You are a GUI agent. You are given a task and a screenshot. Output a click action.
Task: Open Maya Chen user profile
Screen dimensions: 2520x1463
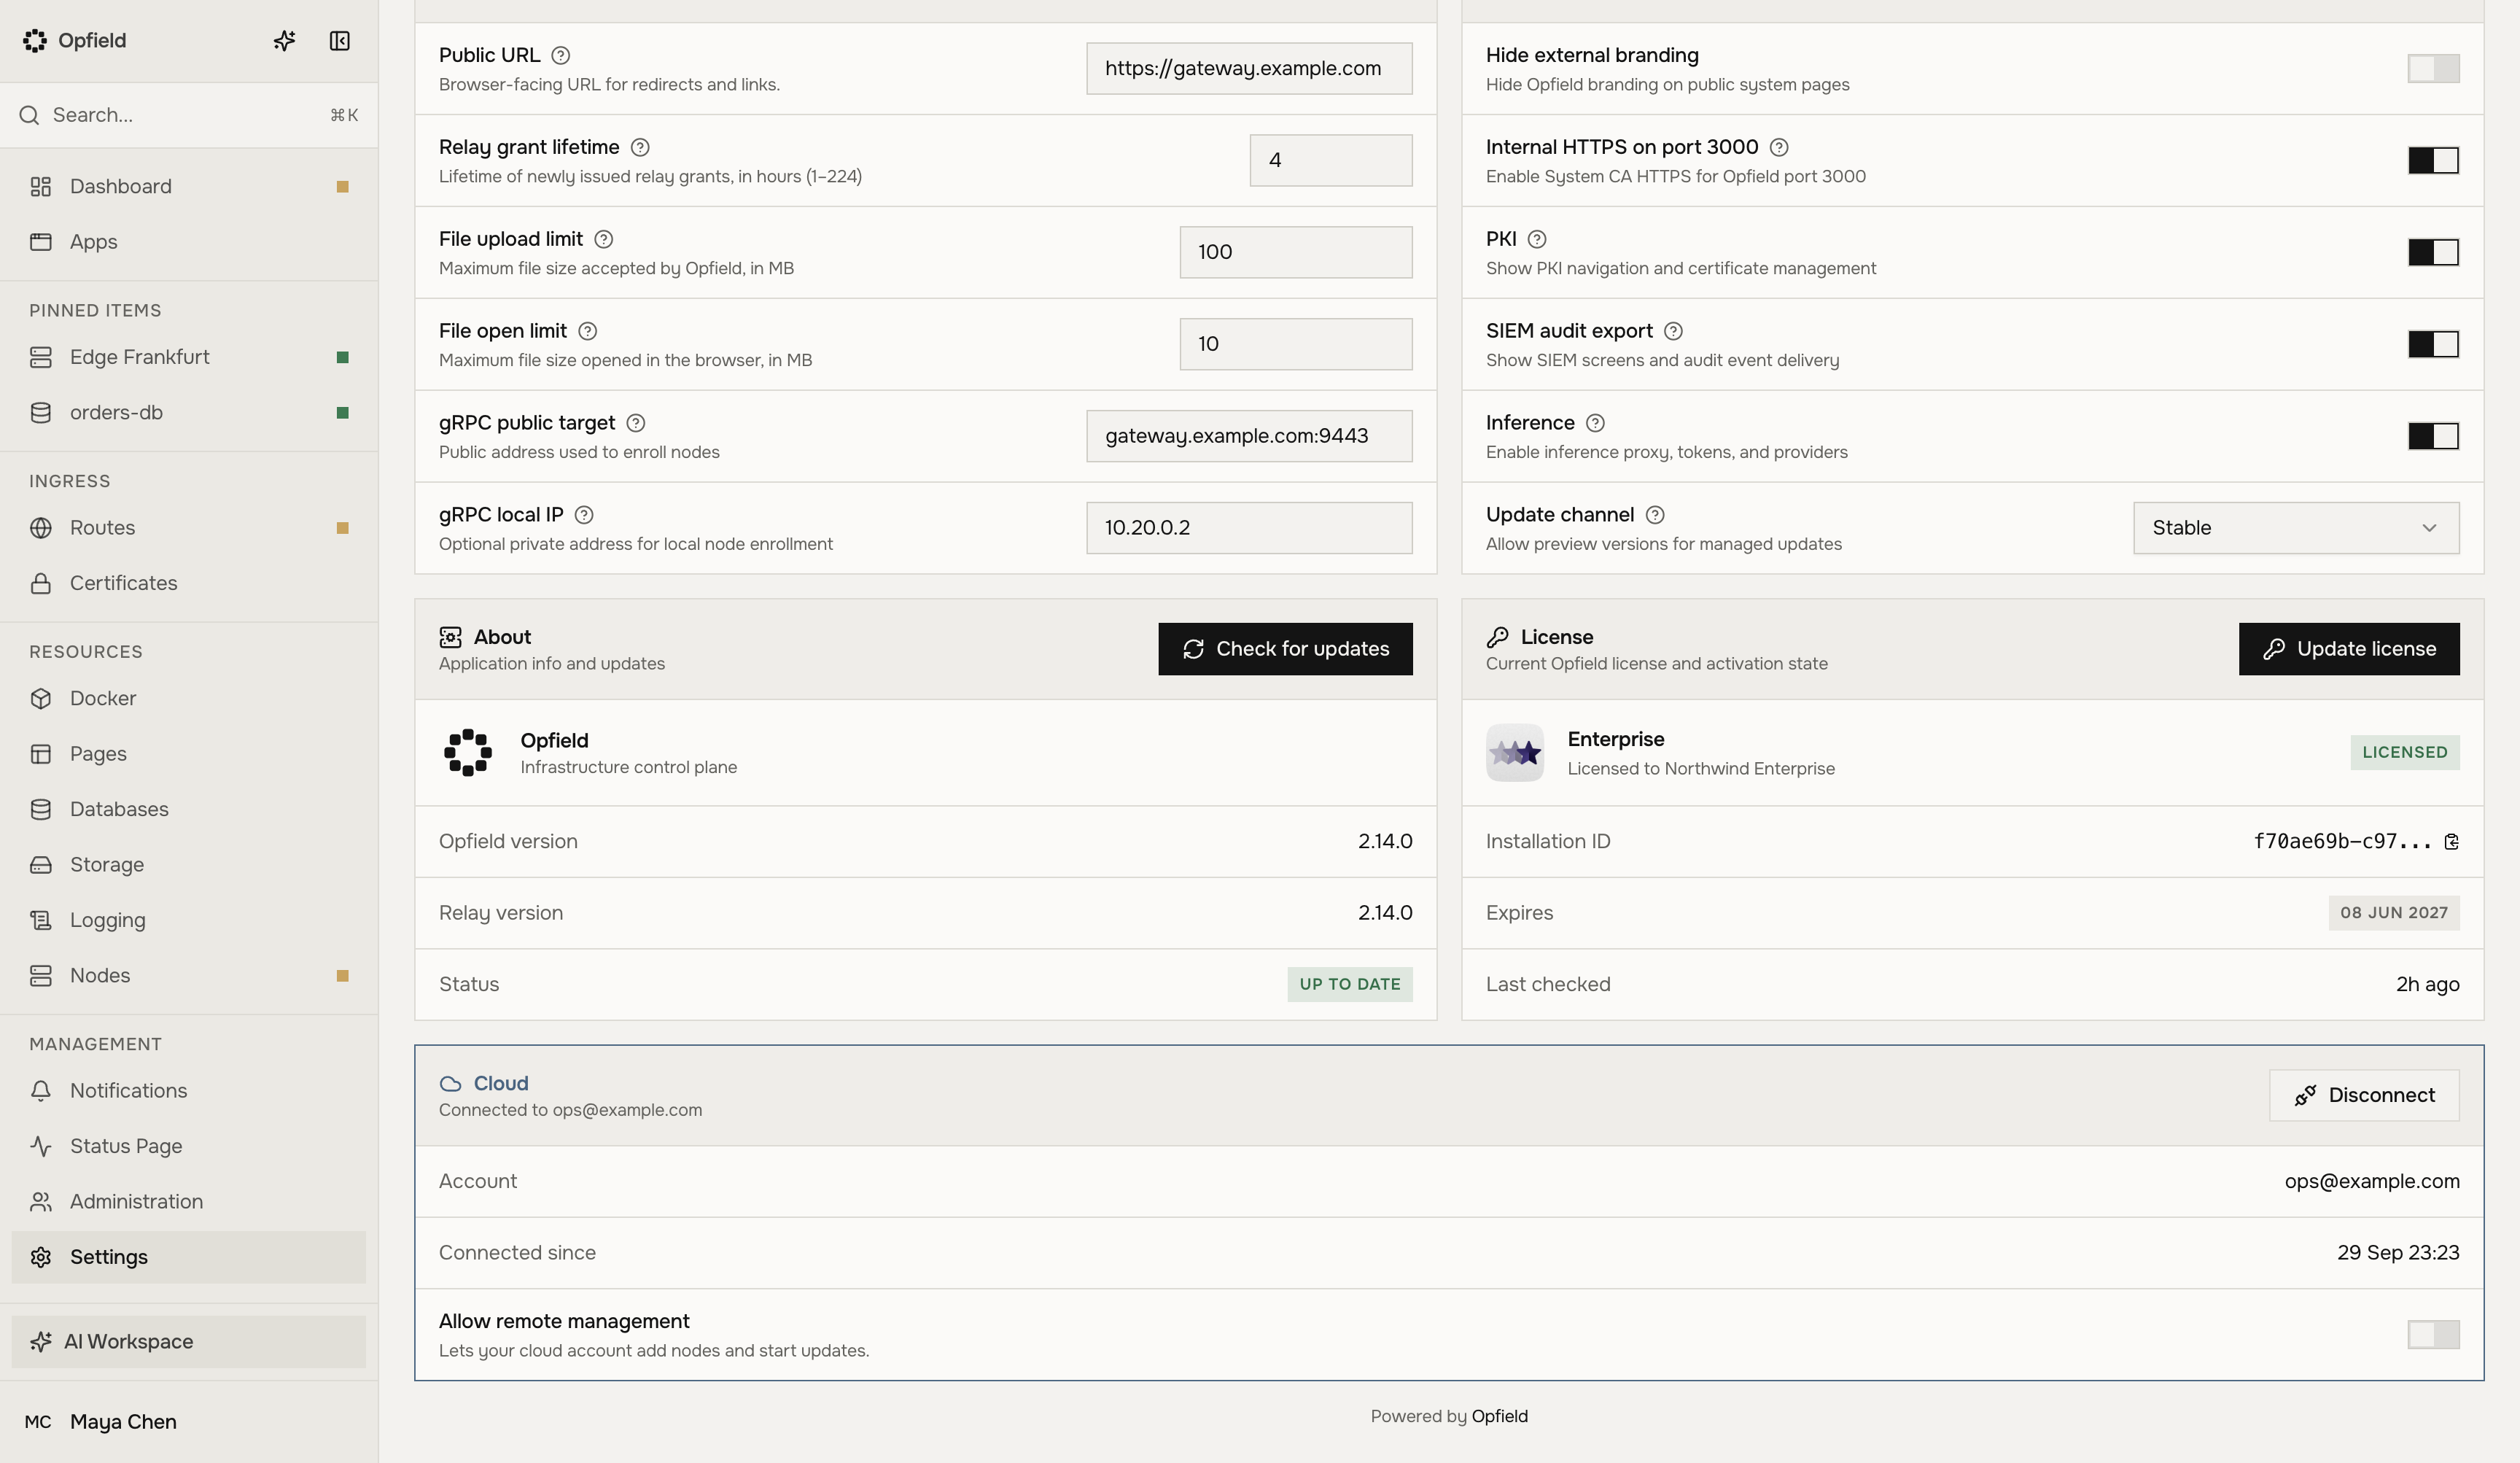point(189,1422)
